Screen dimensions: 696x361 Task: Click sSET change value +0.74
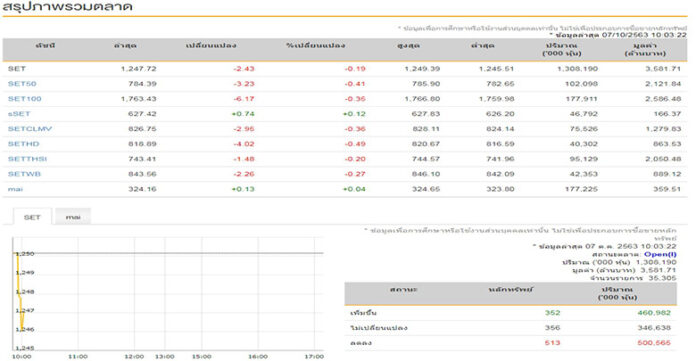pos(243,114)
